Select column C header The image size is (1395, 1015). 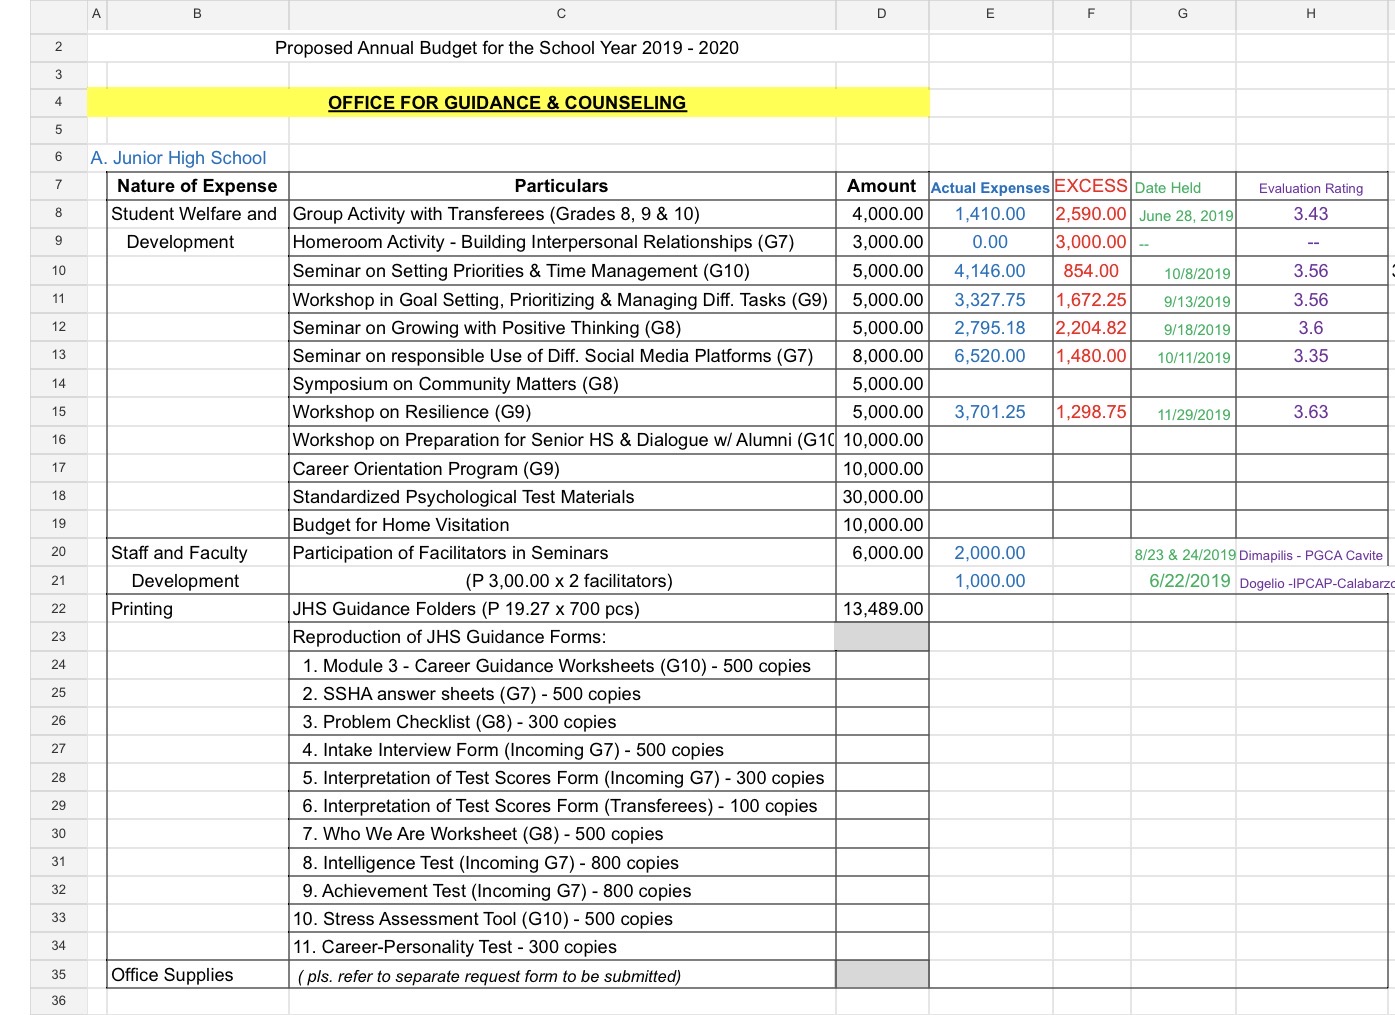pyautogui.click(x=562, y=14)
